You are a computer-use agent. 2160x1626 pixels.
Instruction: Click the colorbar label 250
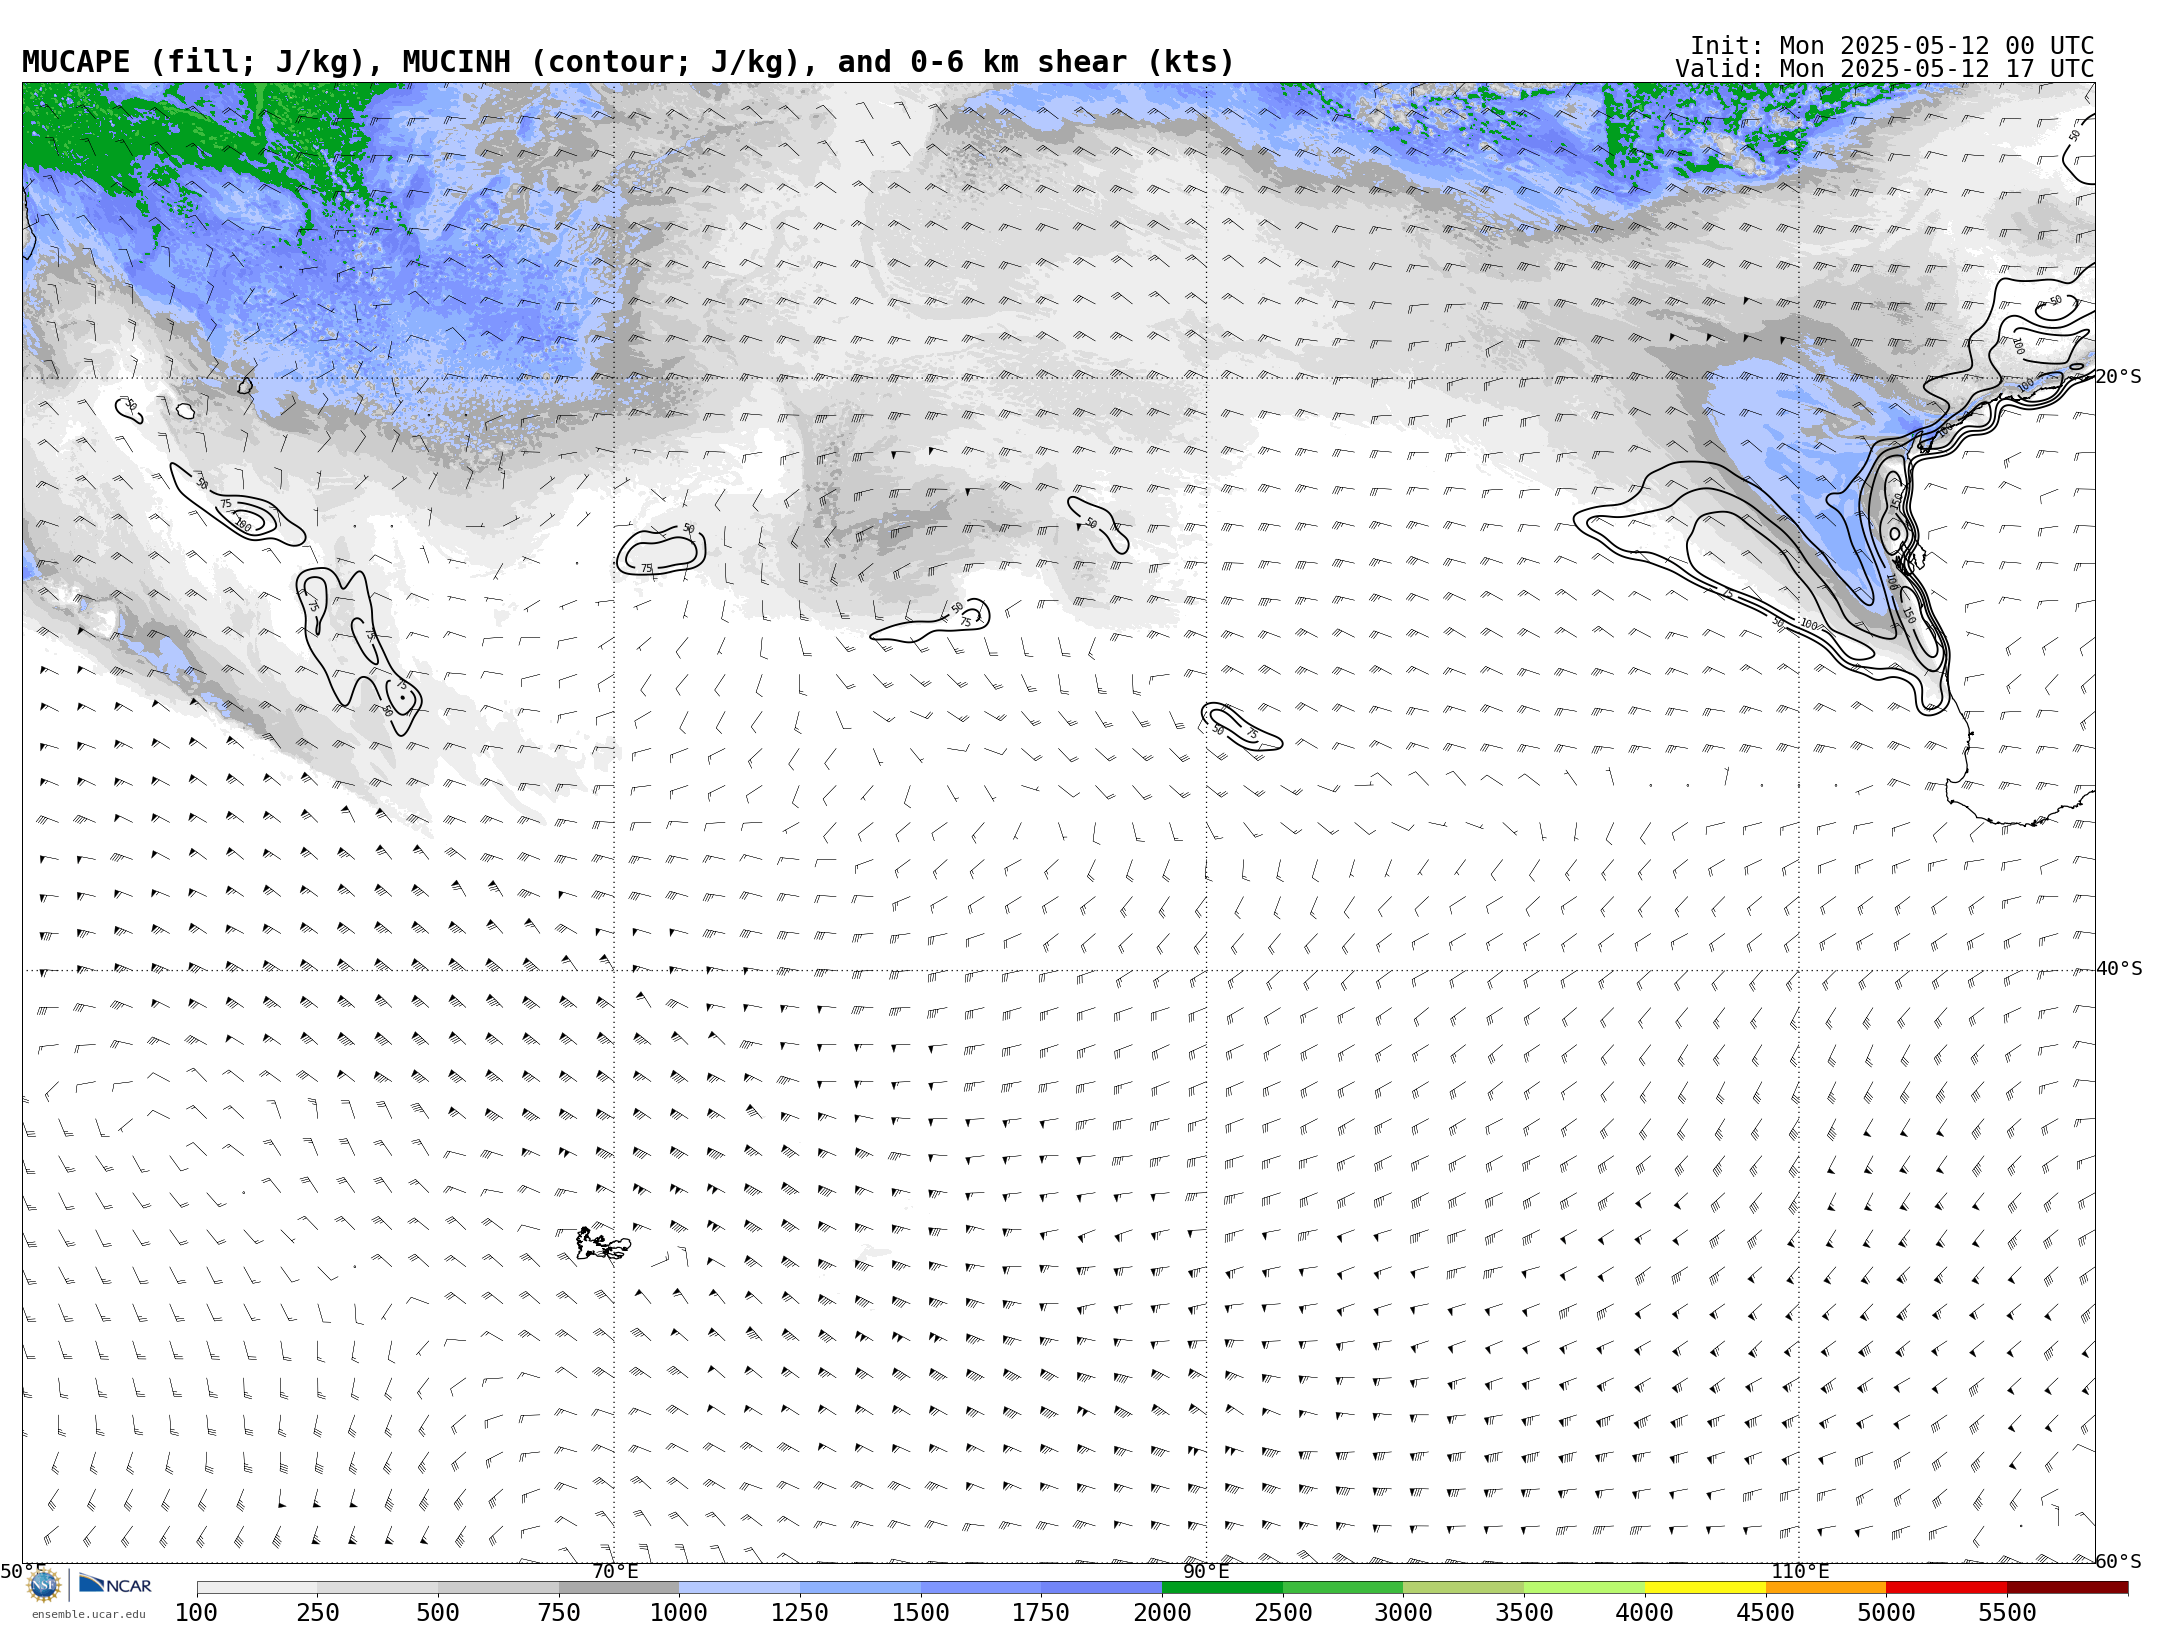click(318, 1613)
